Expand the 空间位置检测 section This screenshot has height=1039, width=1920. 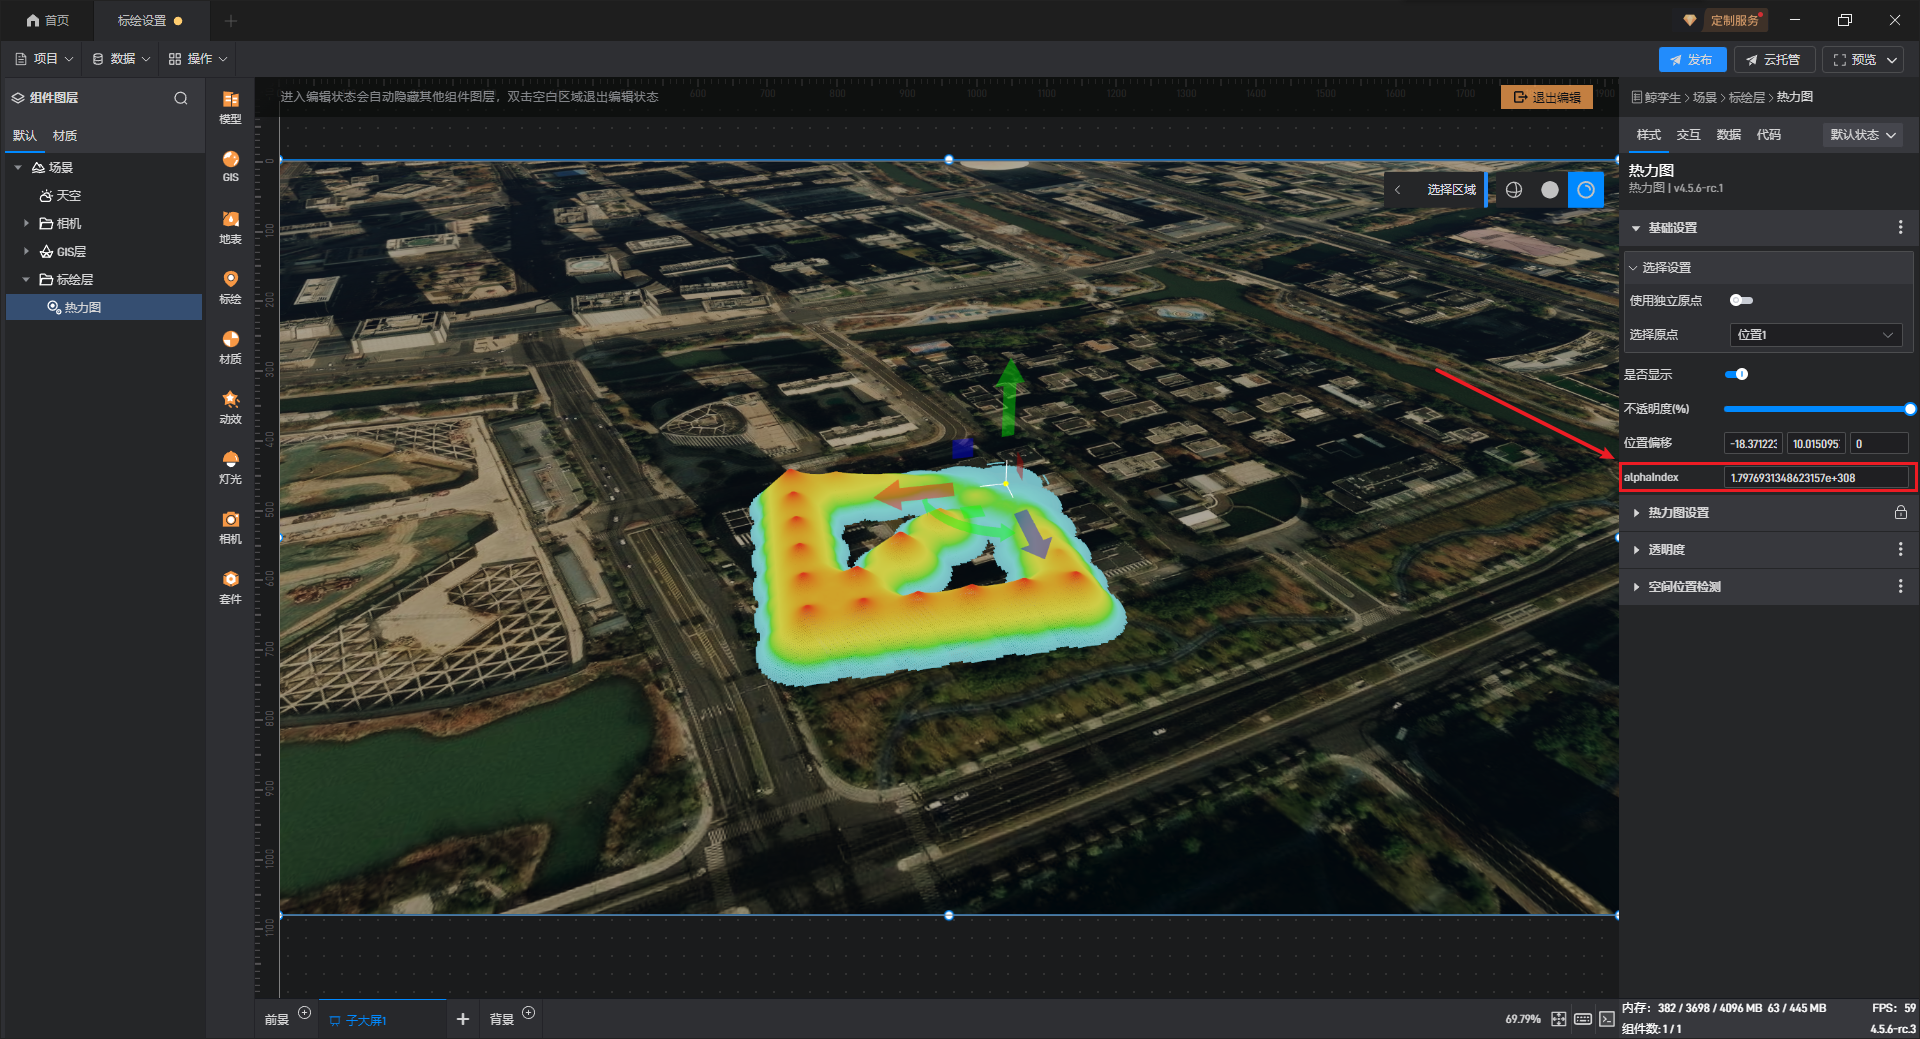pyautogui.click(x=1636, y=586)
